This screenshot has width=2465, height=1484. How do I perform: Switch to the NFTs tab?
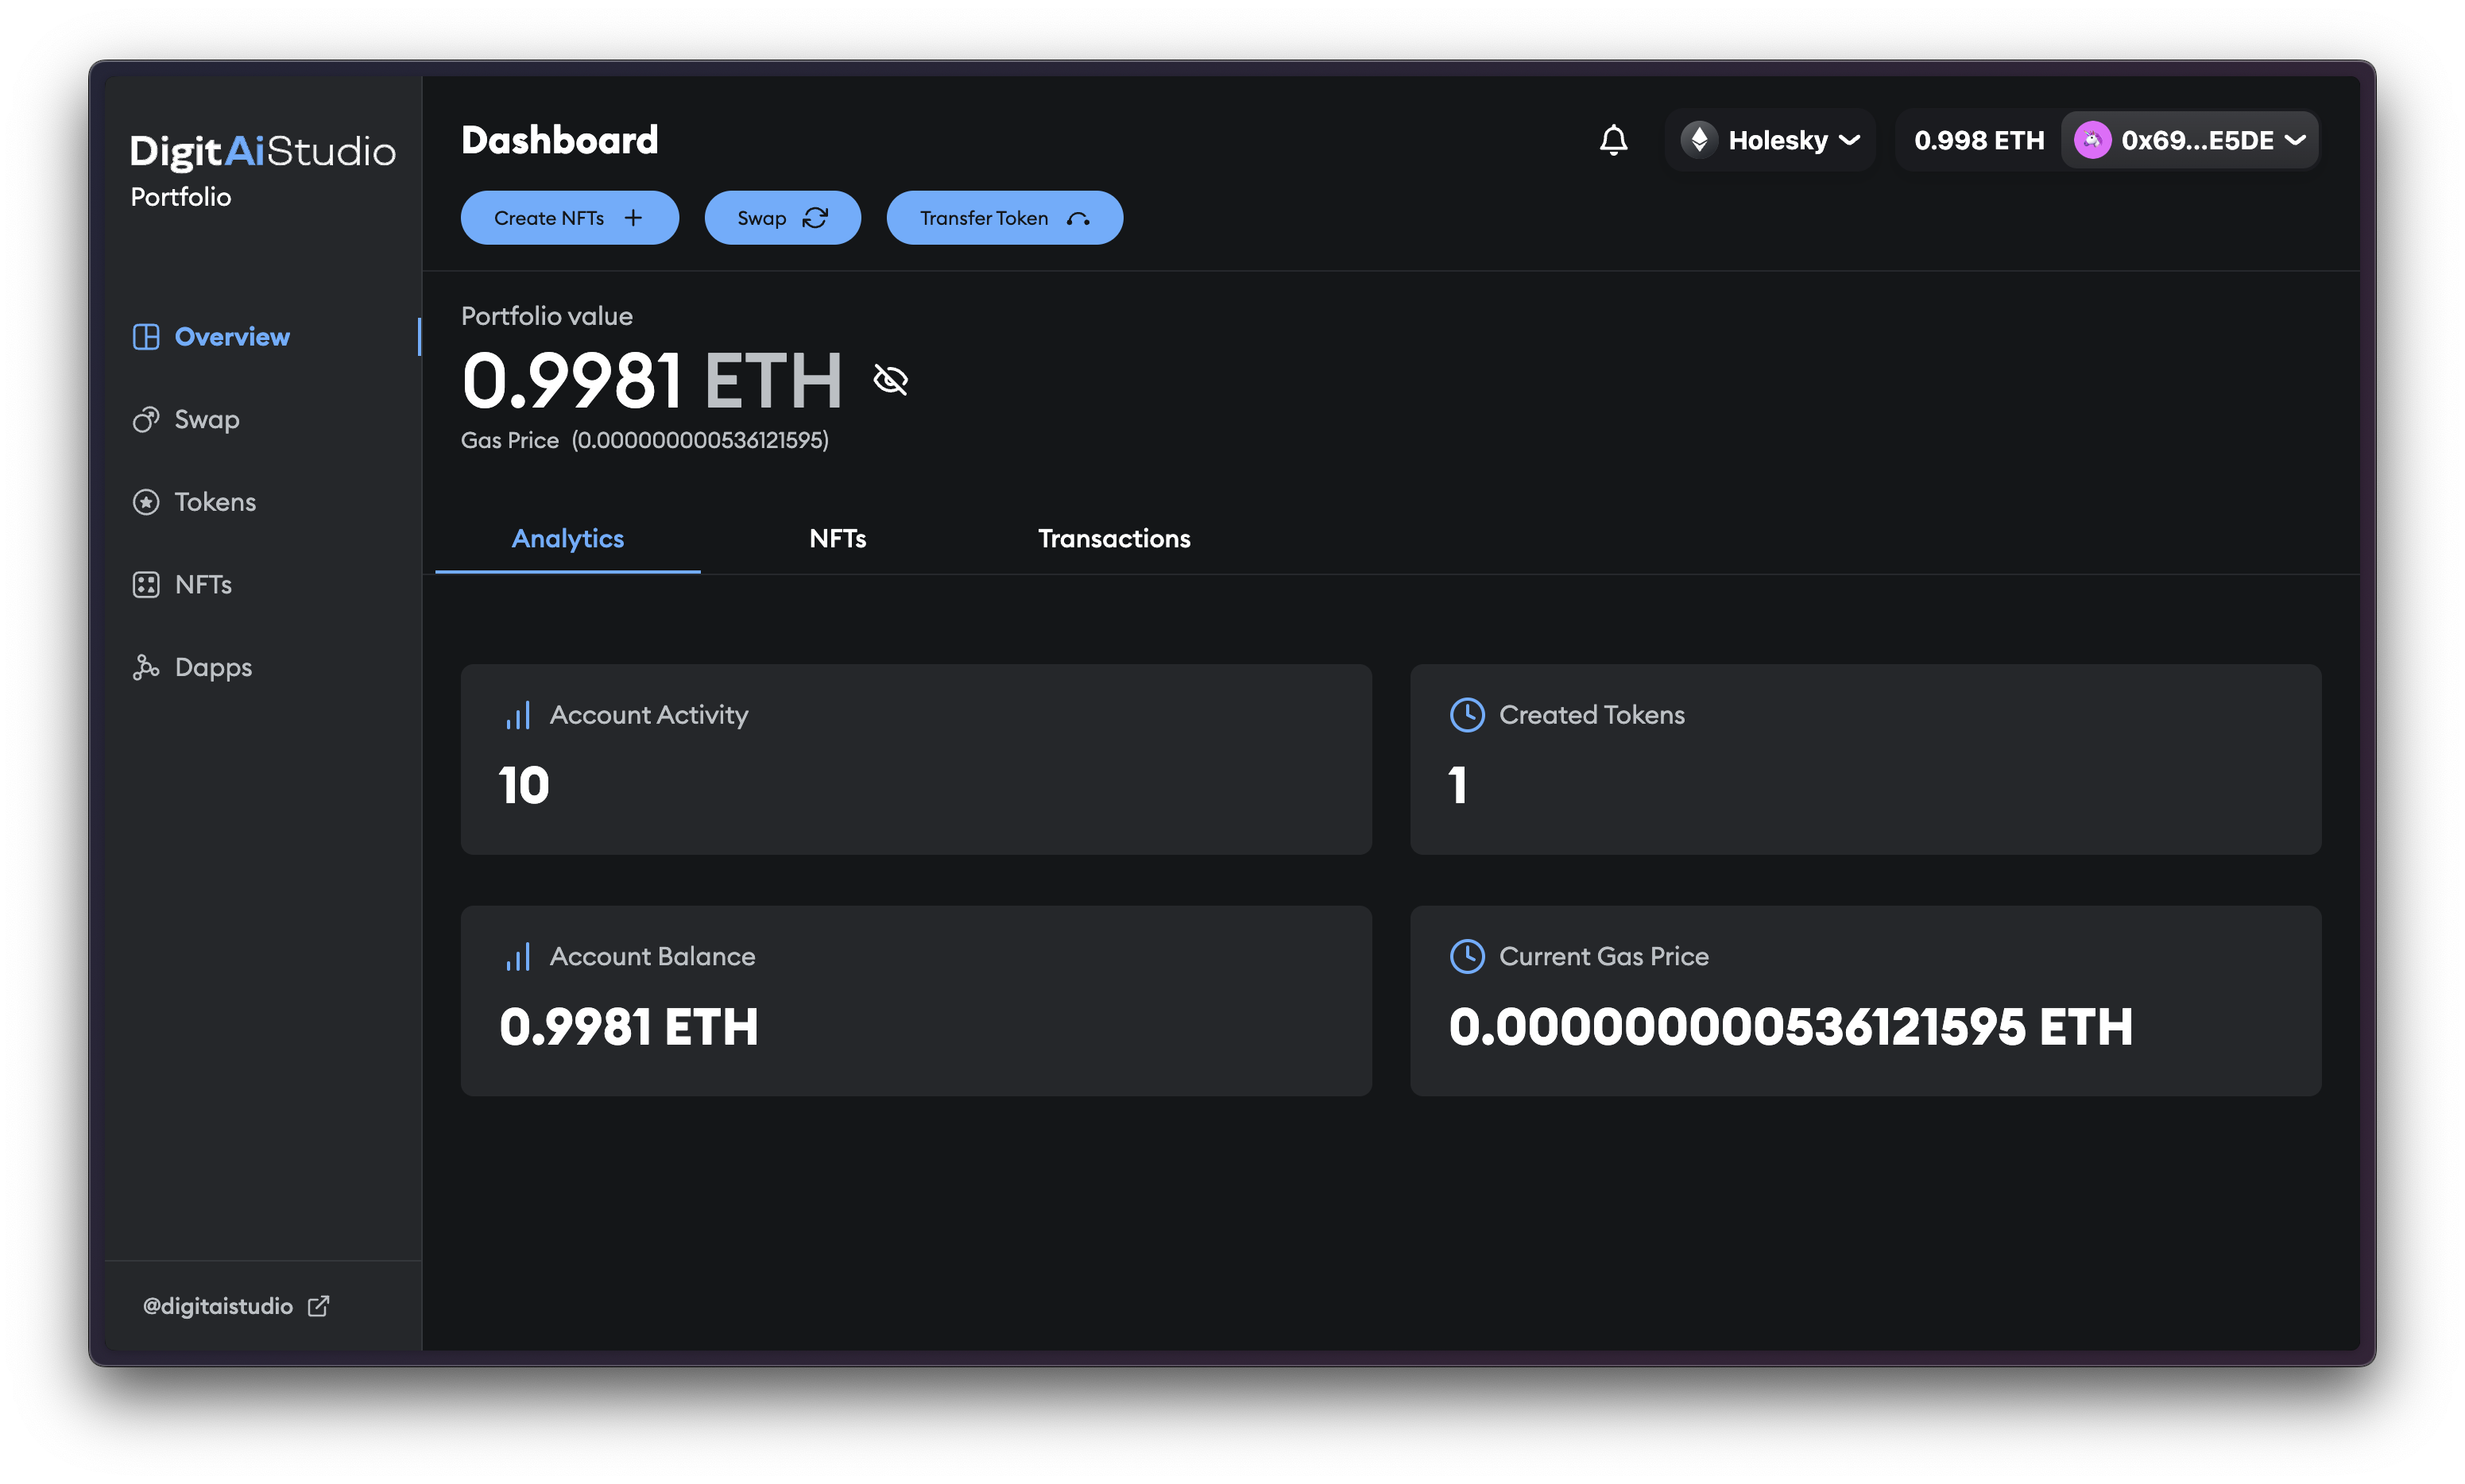837,539
